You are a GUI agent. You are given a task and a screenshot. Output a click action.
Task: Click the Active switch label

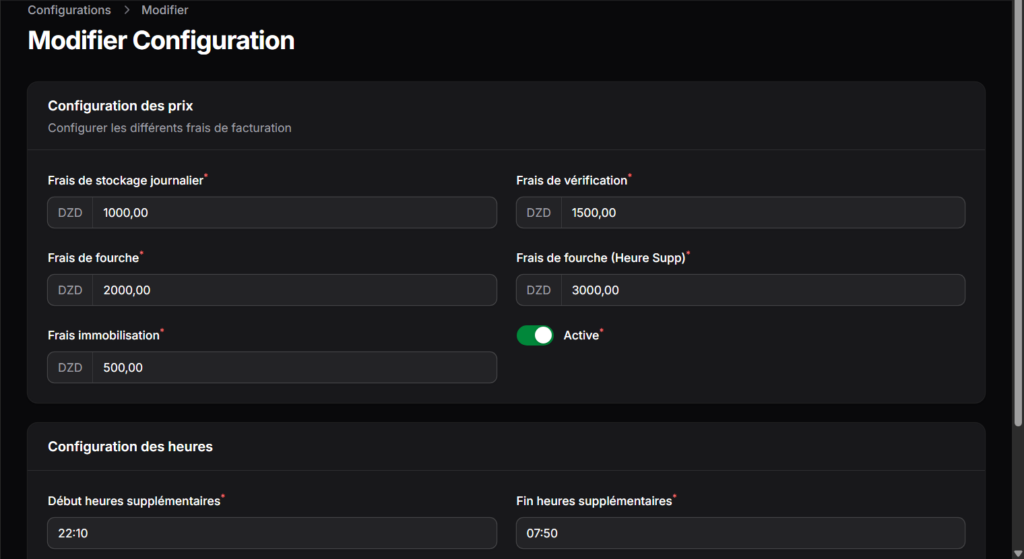coord(581,336)
